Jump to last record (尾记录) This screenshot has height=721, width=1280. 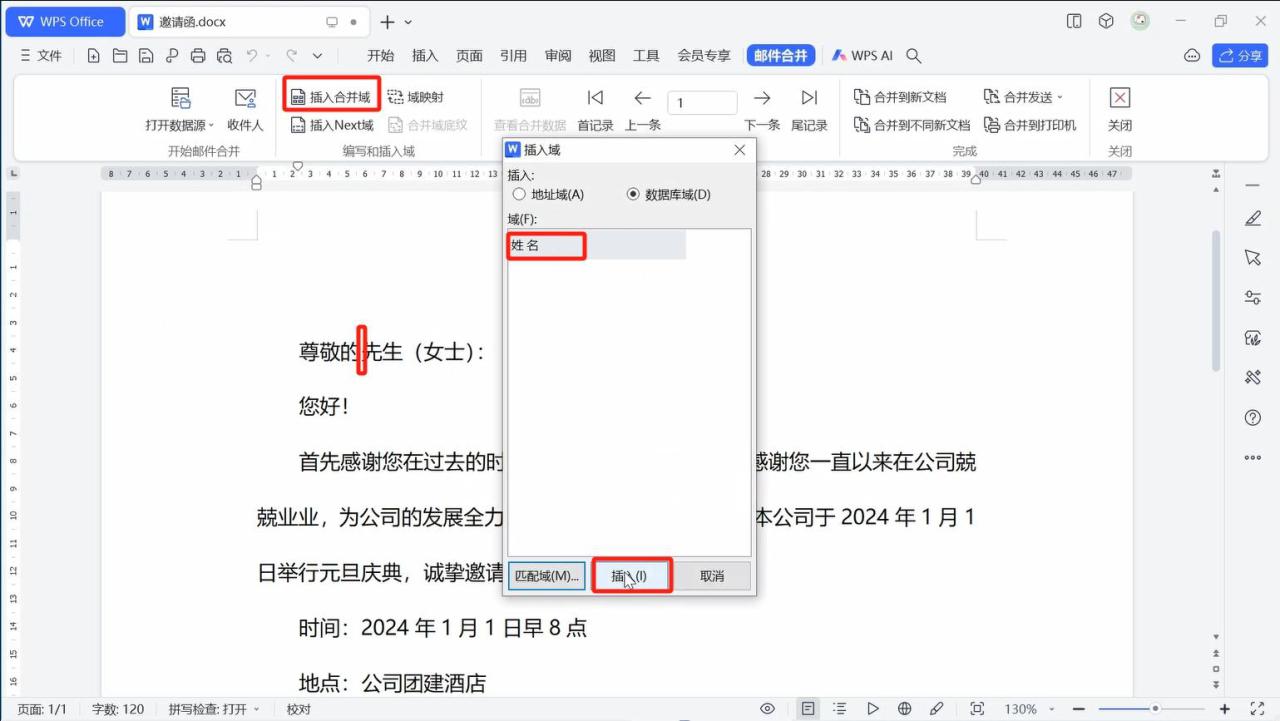pos(809,110)
